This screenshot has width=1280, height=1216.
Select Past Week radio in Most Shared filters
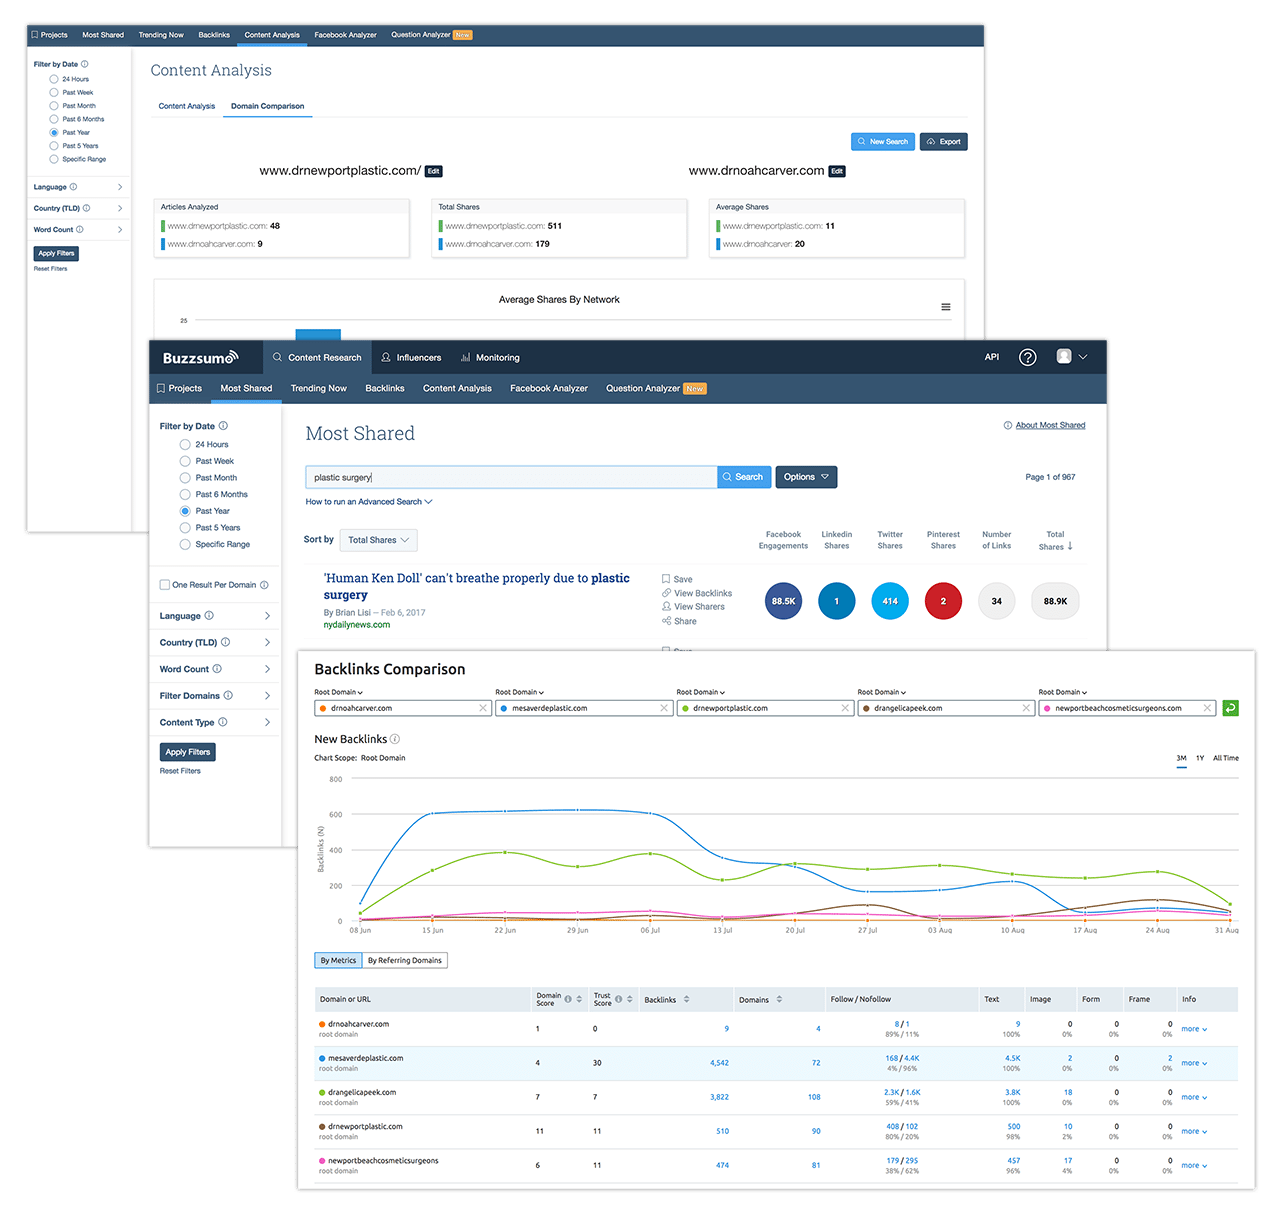click(x=185, y=461)
